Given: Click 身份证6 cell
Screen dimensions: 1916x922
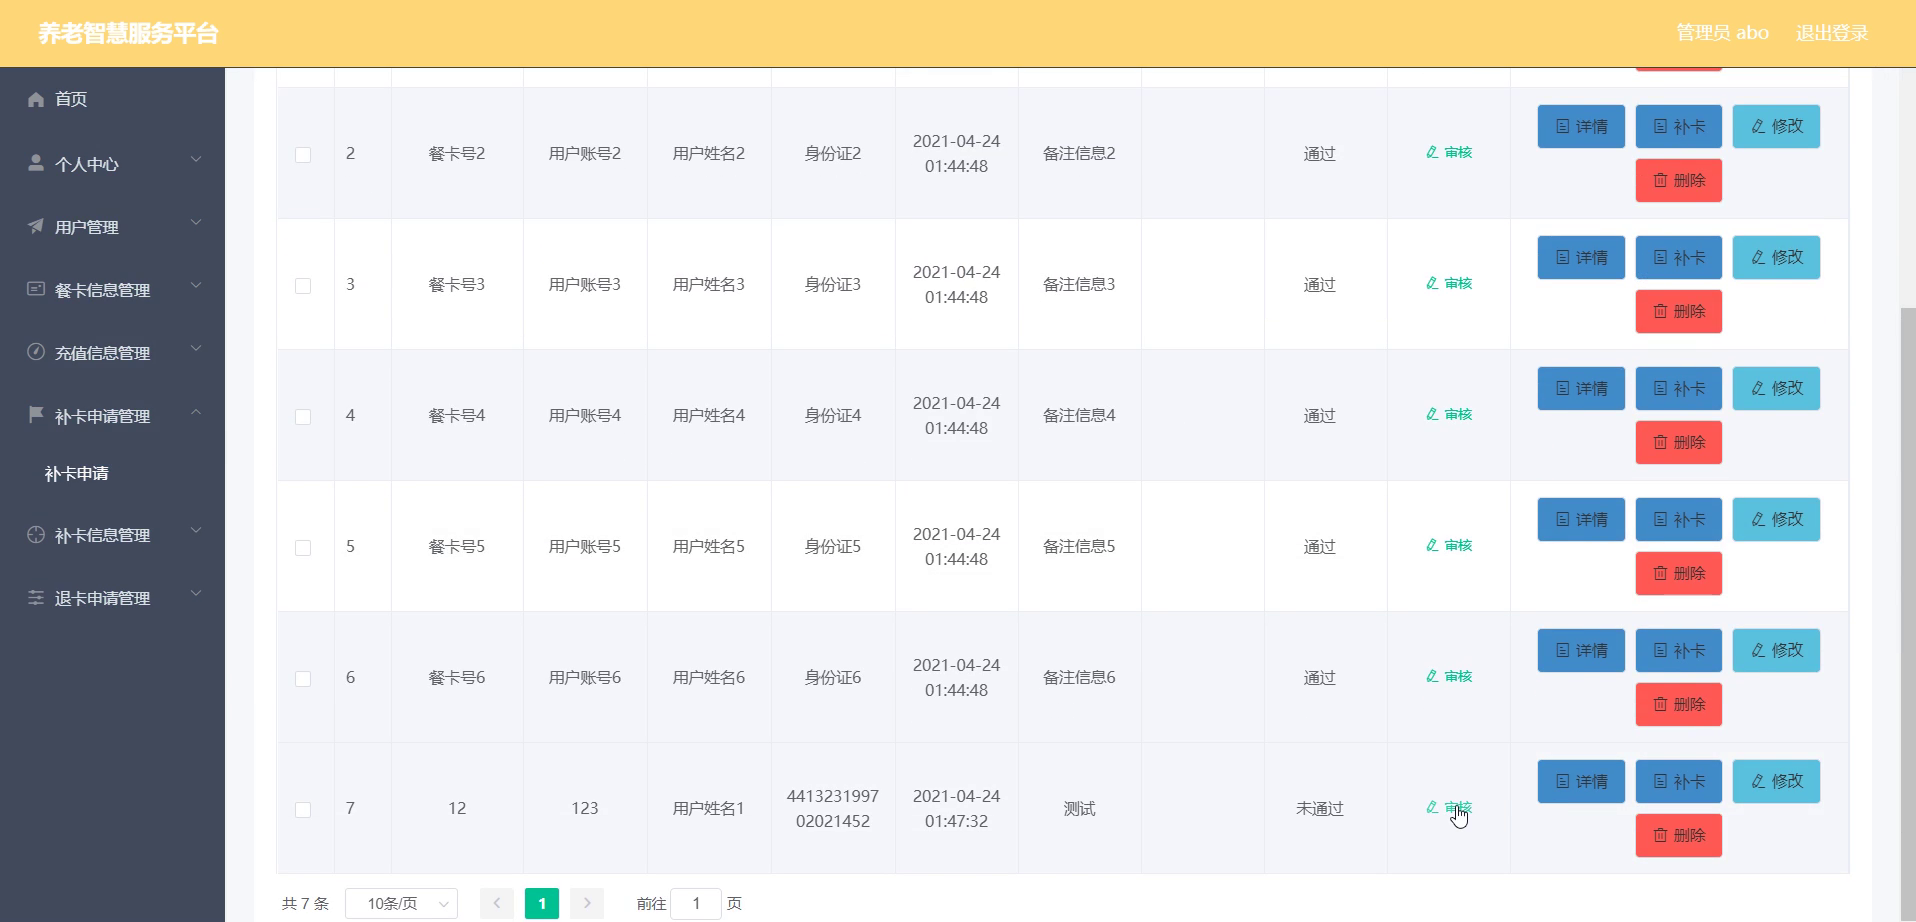Looking at the screenshot, I should 832,677.
